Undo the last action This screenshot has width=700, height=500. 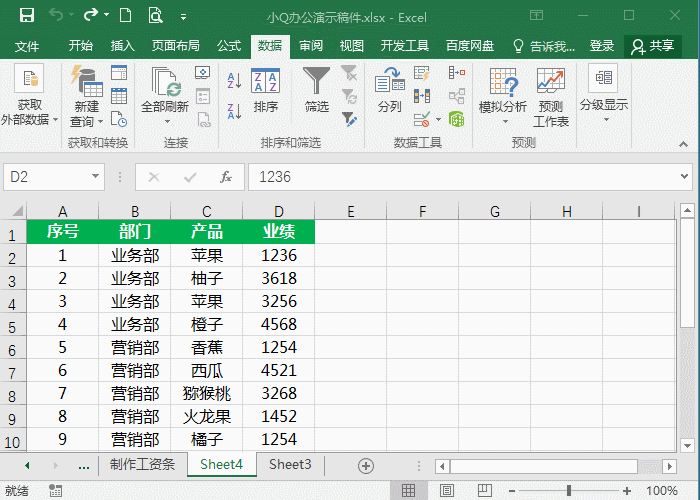56,16
